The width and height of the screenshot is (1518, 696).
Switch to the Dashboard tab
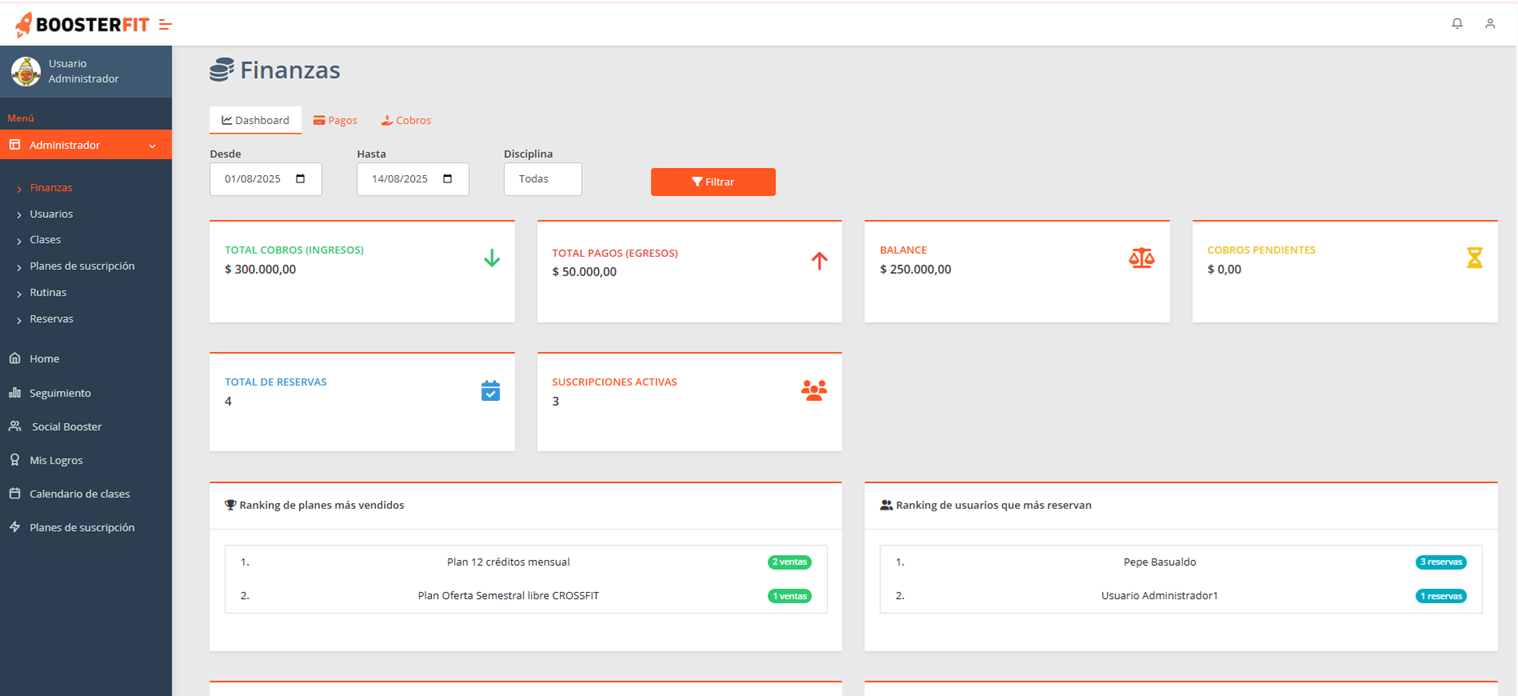click(x=255, y=120)
